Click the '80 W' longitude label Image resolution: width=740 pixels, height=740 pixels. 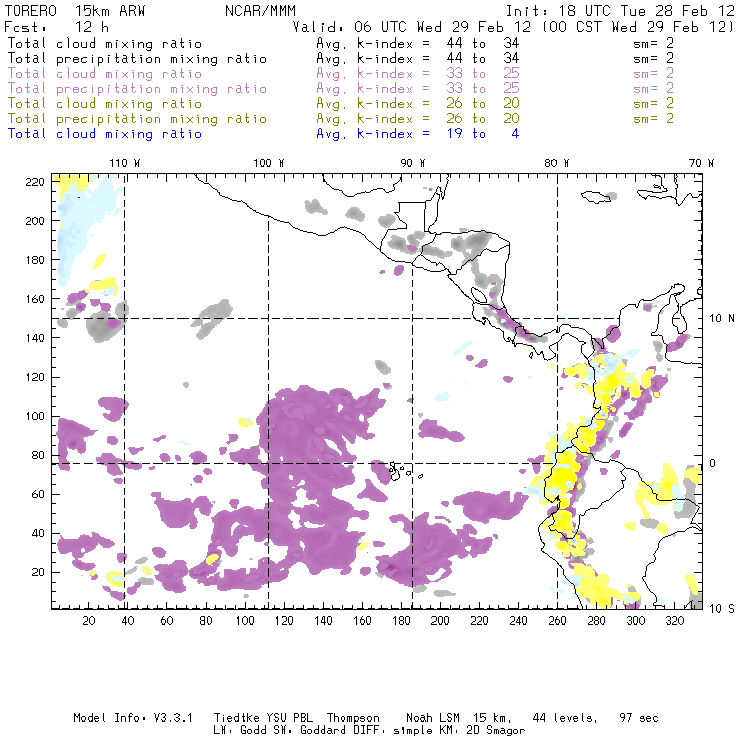point(557,163)
